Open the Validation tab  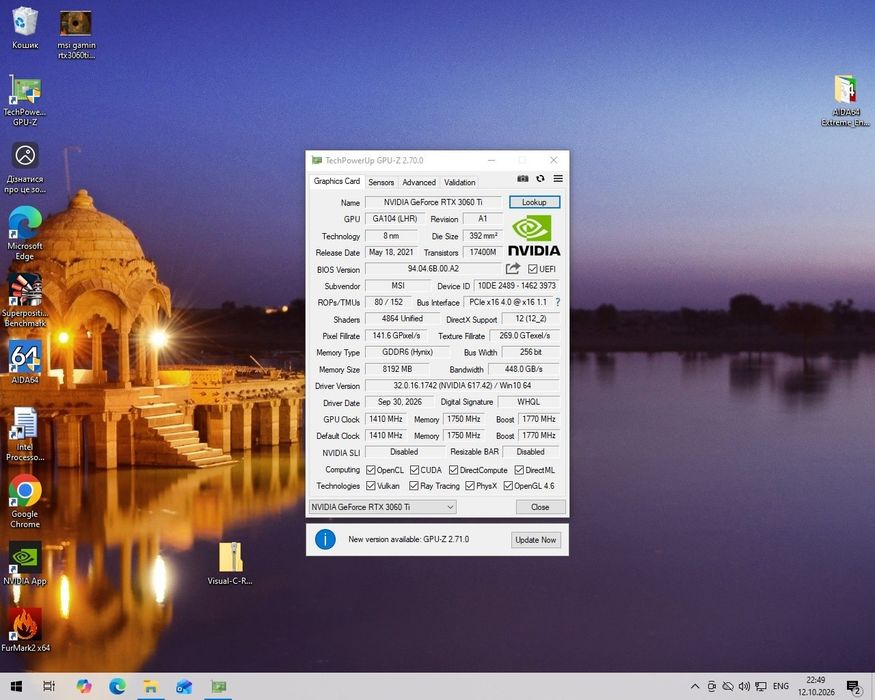460,182
